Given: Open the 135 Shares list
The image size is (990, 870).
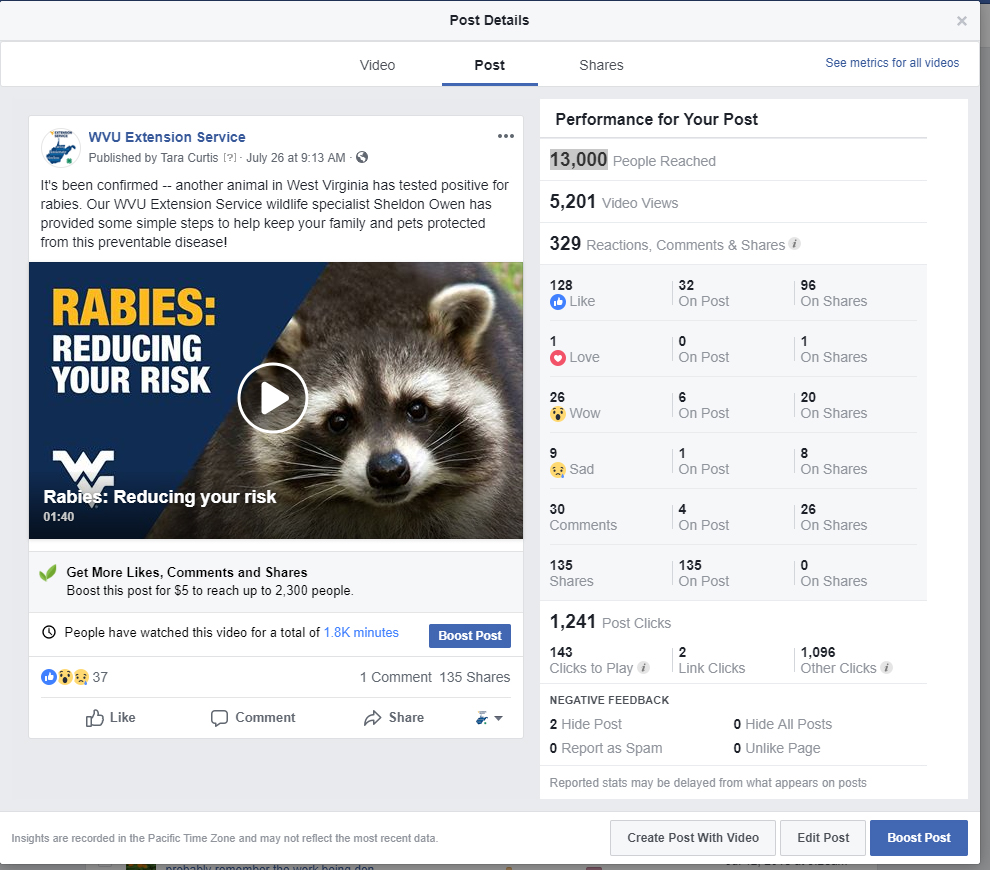Looking at the screenshot, I should (474, 677).
